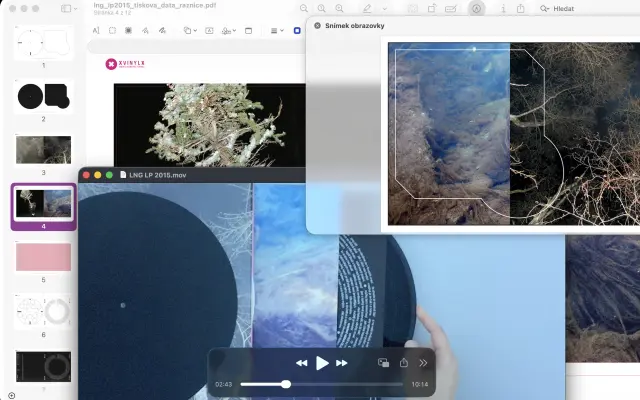Image resolution: width=640 pixels, height=400 pixels.
Task: Toggle the sidebar view button in Preview
Action: tap(68, 8)
